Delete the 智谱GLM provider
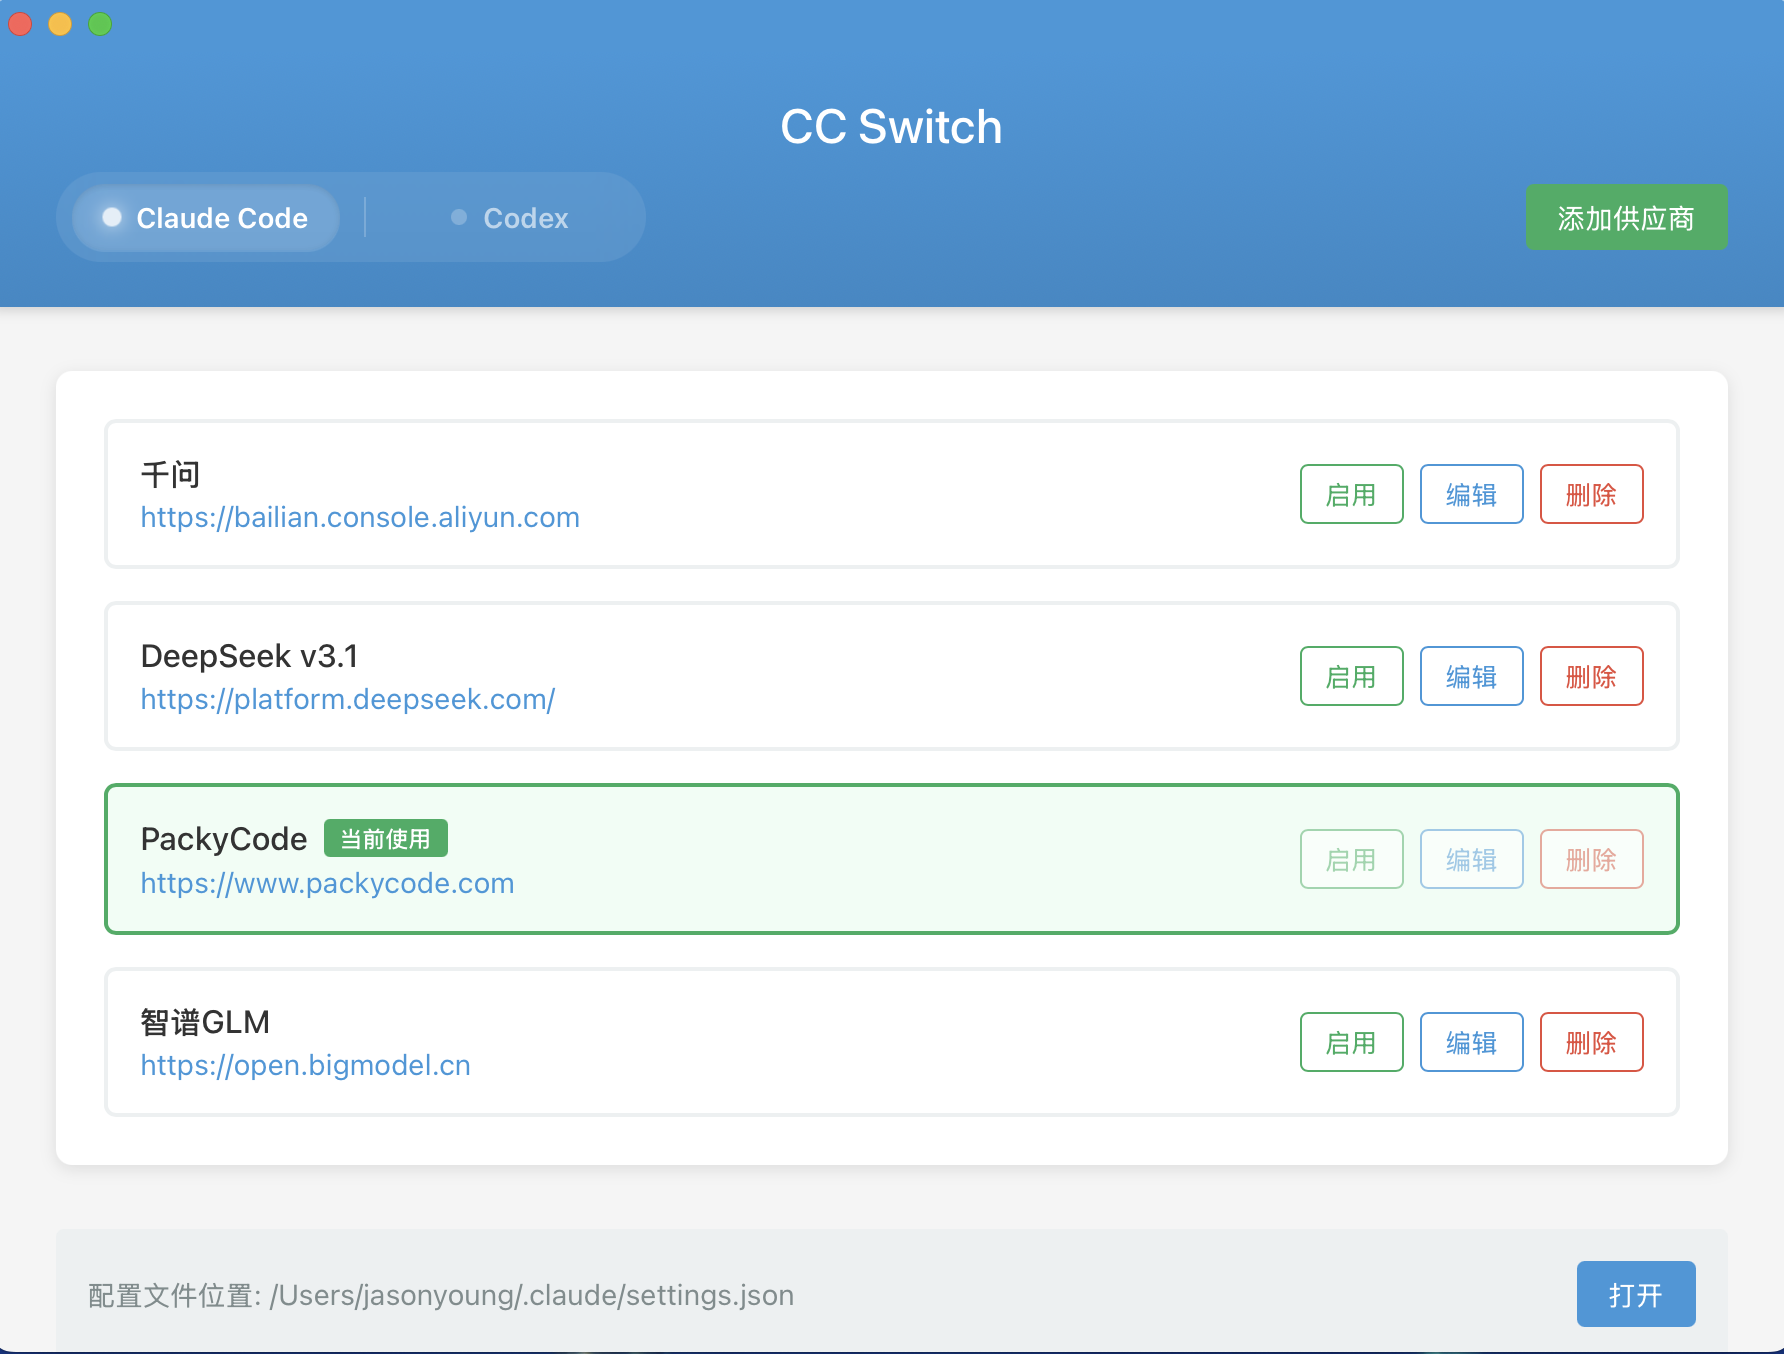 (x=1591, y=1042)
